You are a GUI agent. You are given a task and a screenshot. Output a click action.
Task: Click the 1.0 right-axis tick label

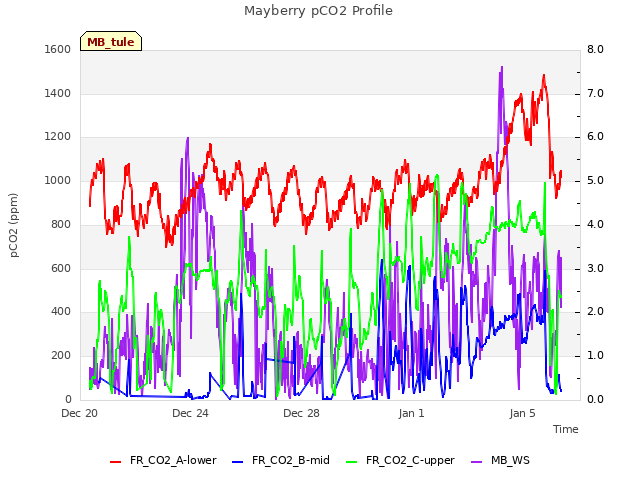[x=595, y=356]
